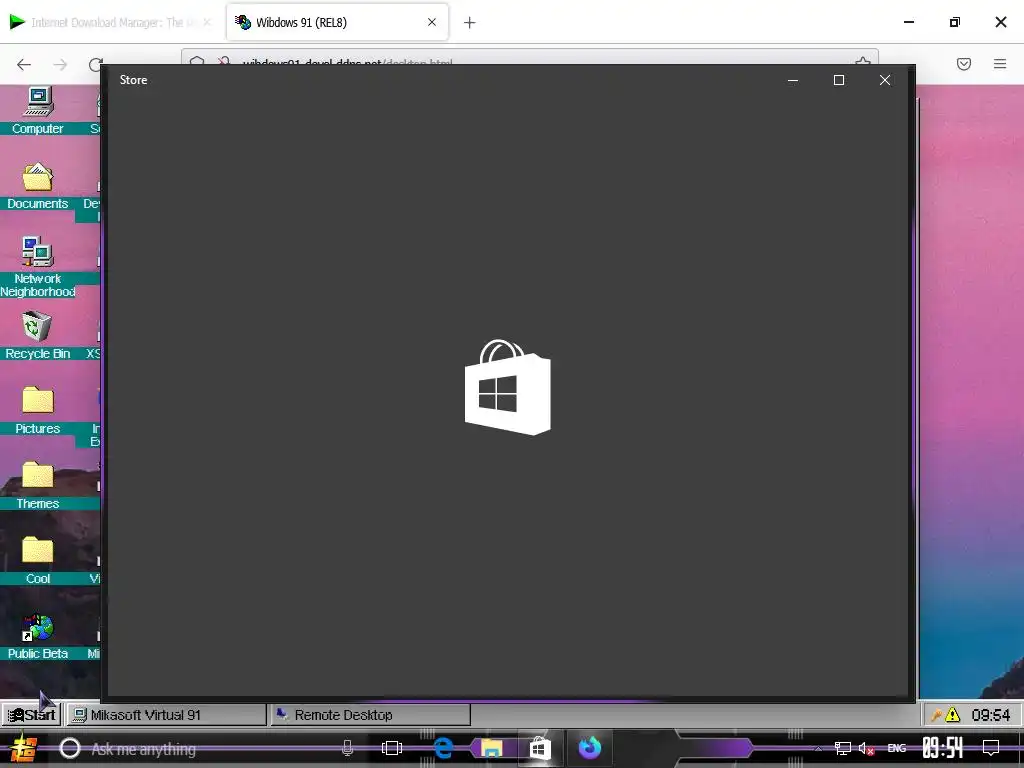This screenshot has height=768, width=1024.
Task: Click the muted volume icon in tray
Action: pyautogui.click(x=867, y=748)
